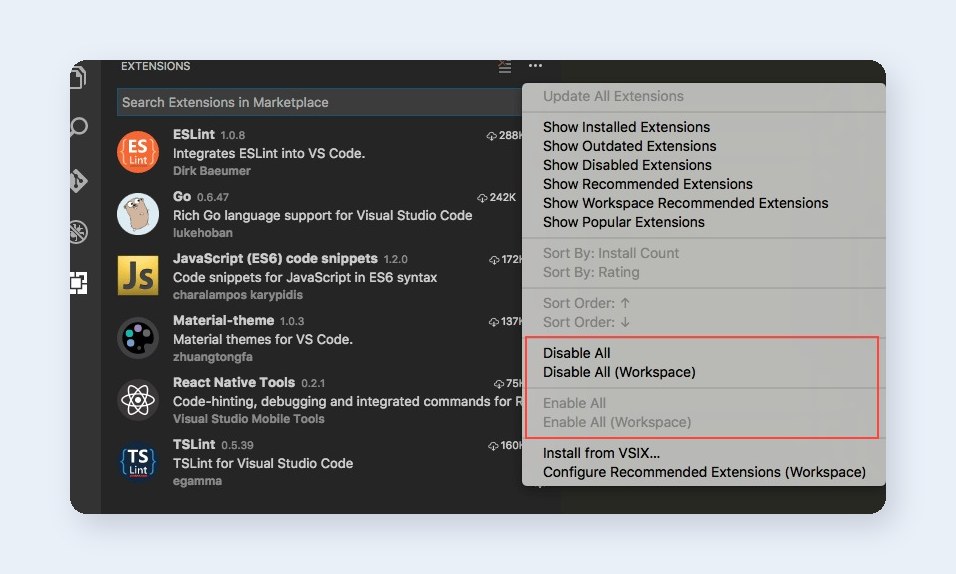Open the Debug icon in activity bar

[79, 232]
